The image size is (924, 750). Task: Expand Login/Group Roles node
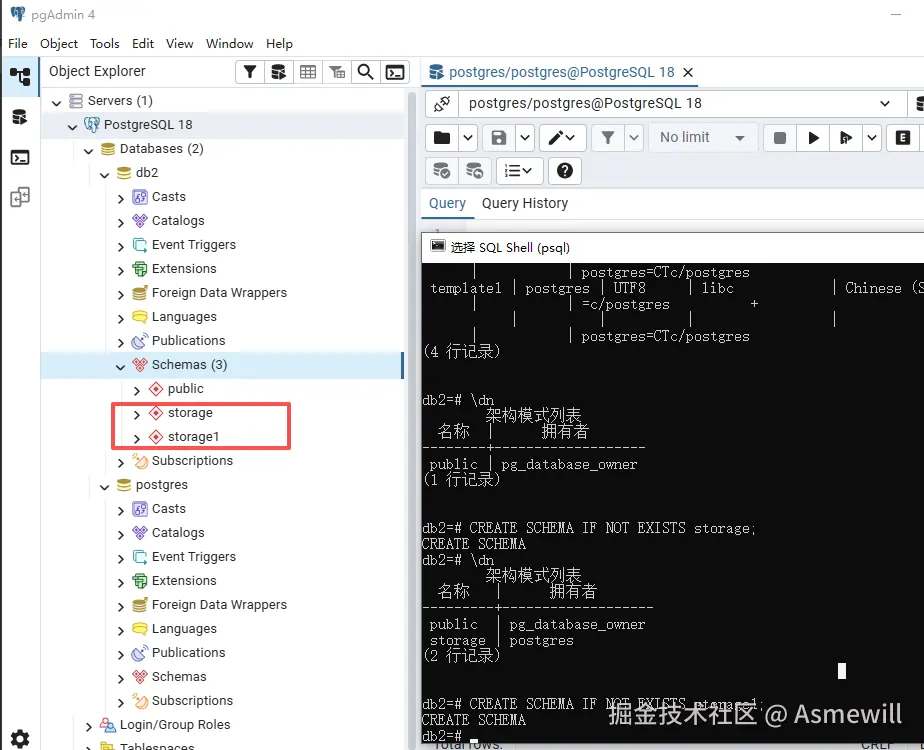click(x=88, y=726)
